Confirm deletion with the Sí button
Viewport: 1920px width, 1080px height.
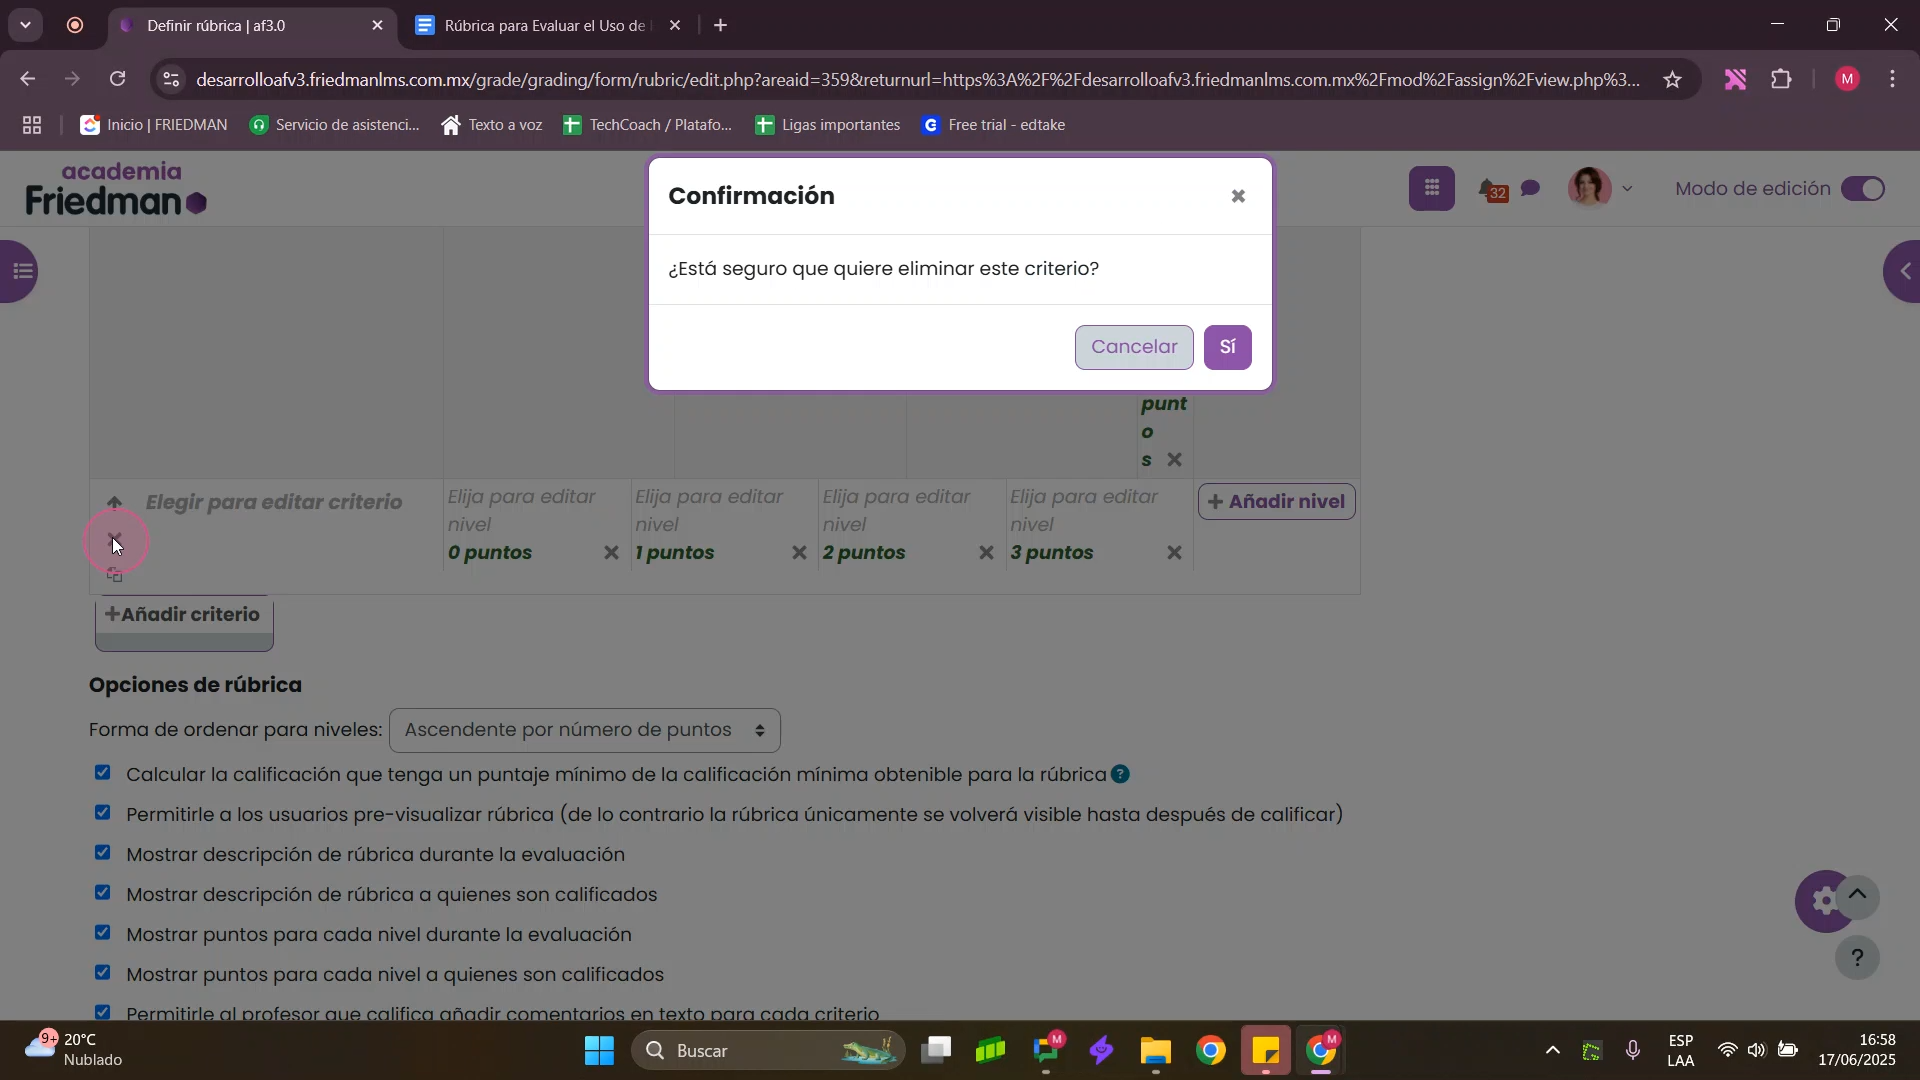tap(1227, 347)
